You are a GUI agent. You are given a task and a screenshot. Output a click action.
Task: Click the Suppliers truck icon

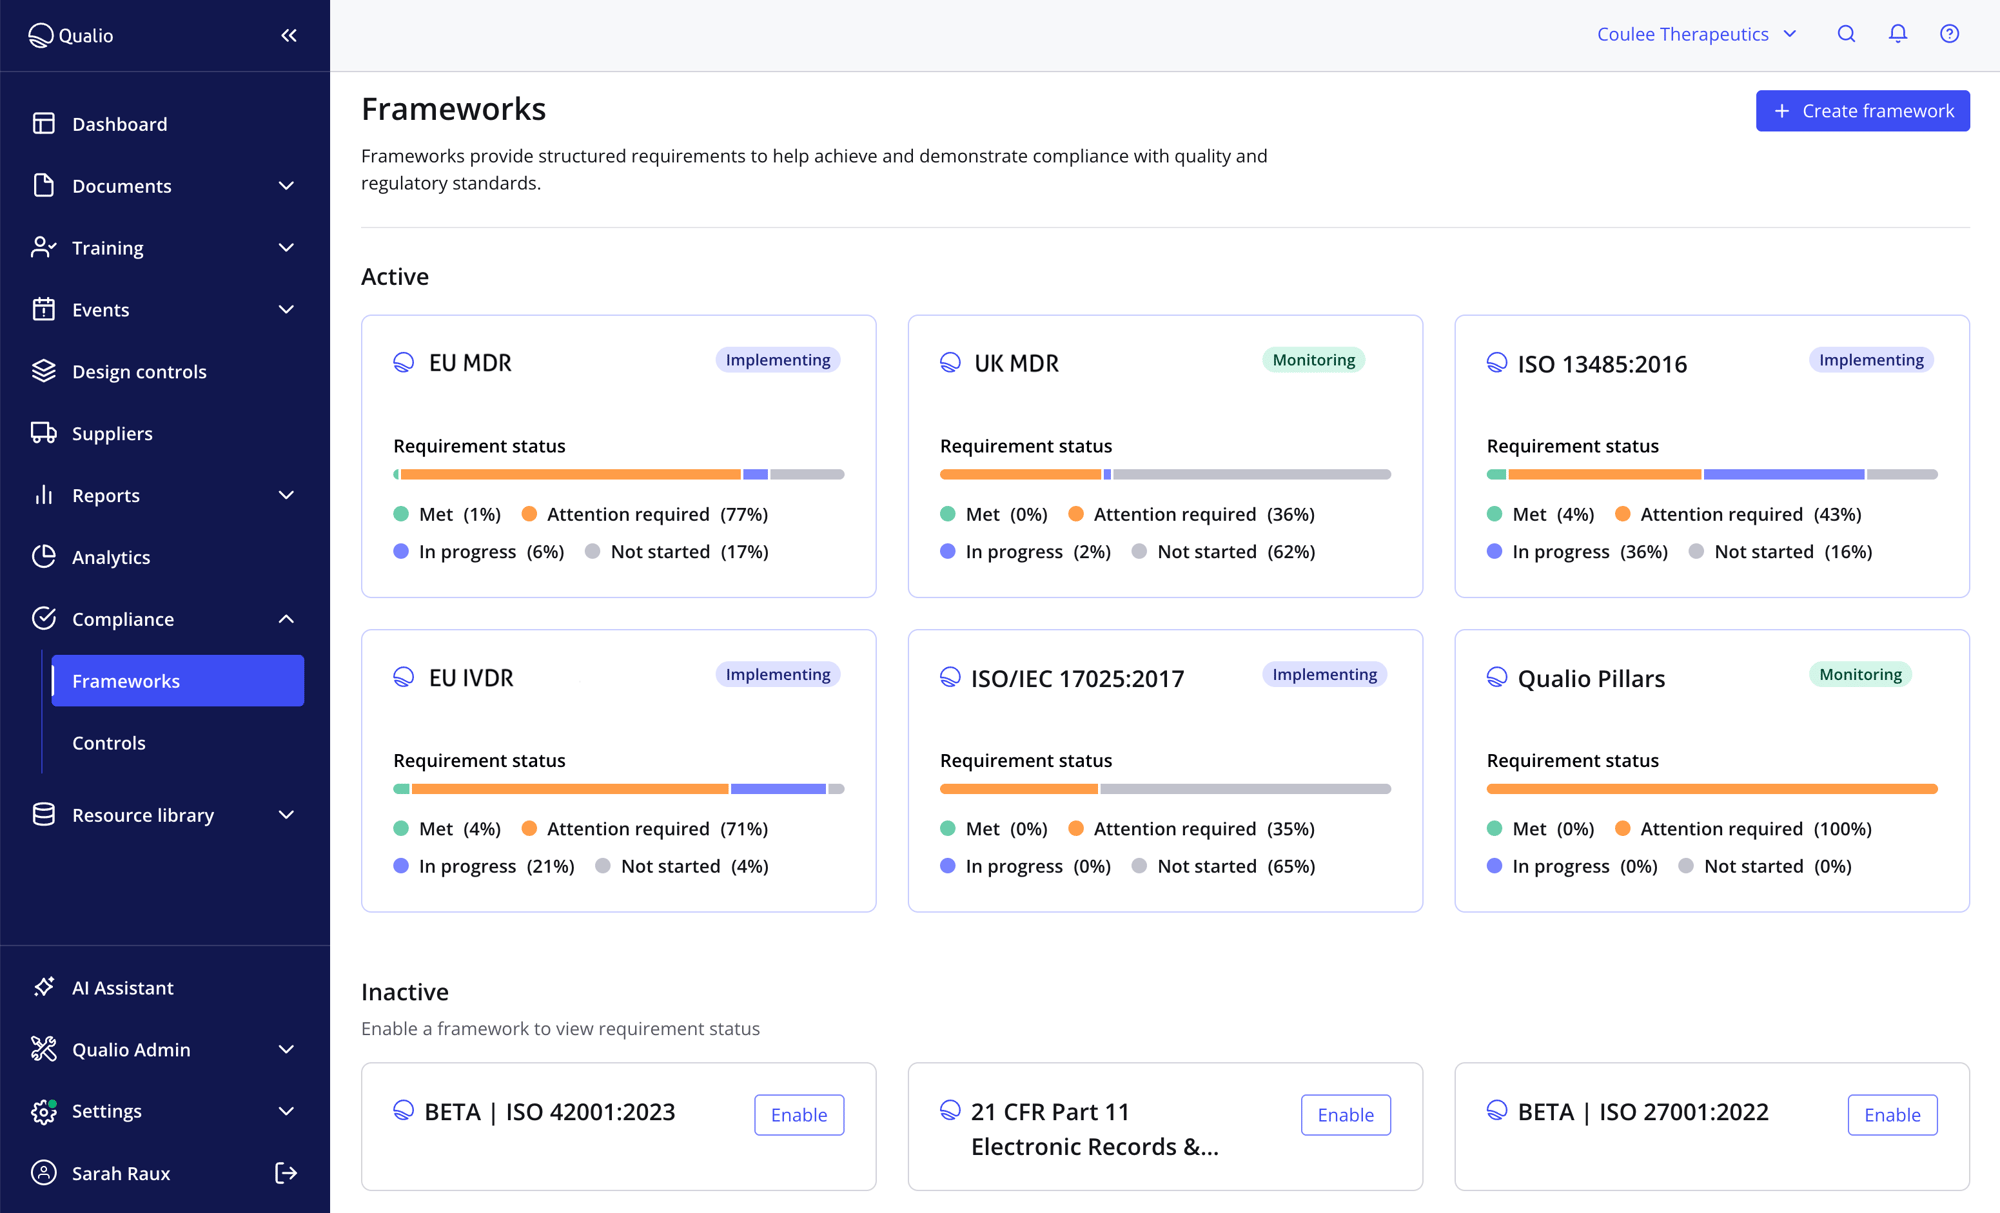pos(44,433)
